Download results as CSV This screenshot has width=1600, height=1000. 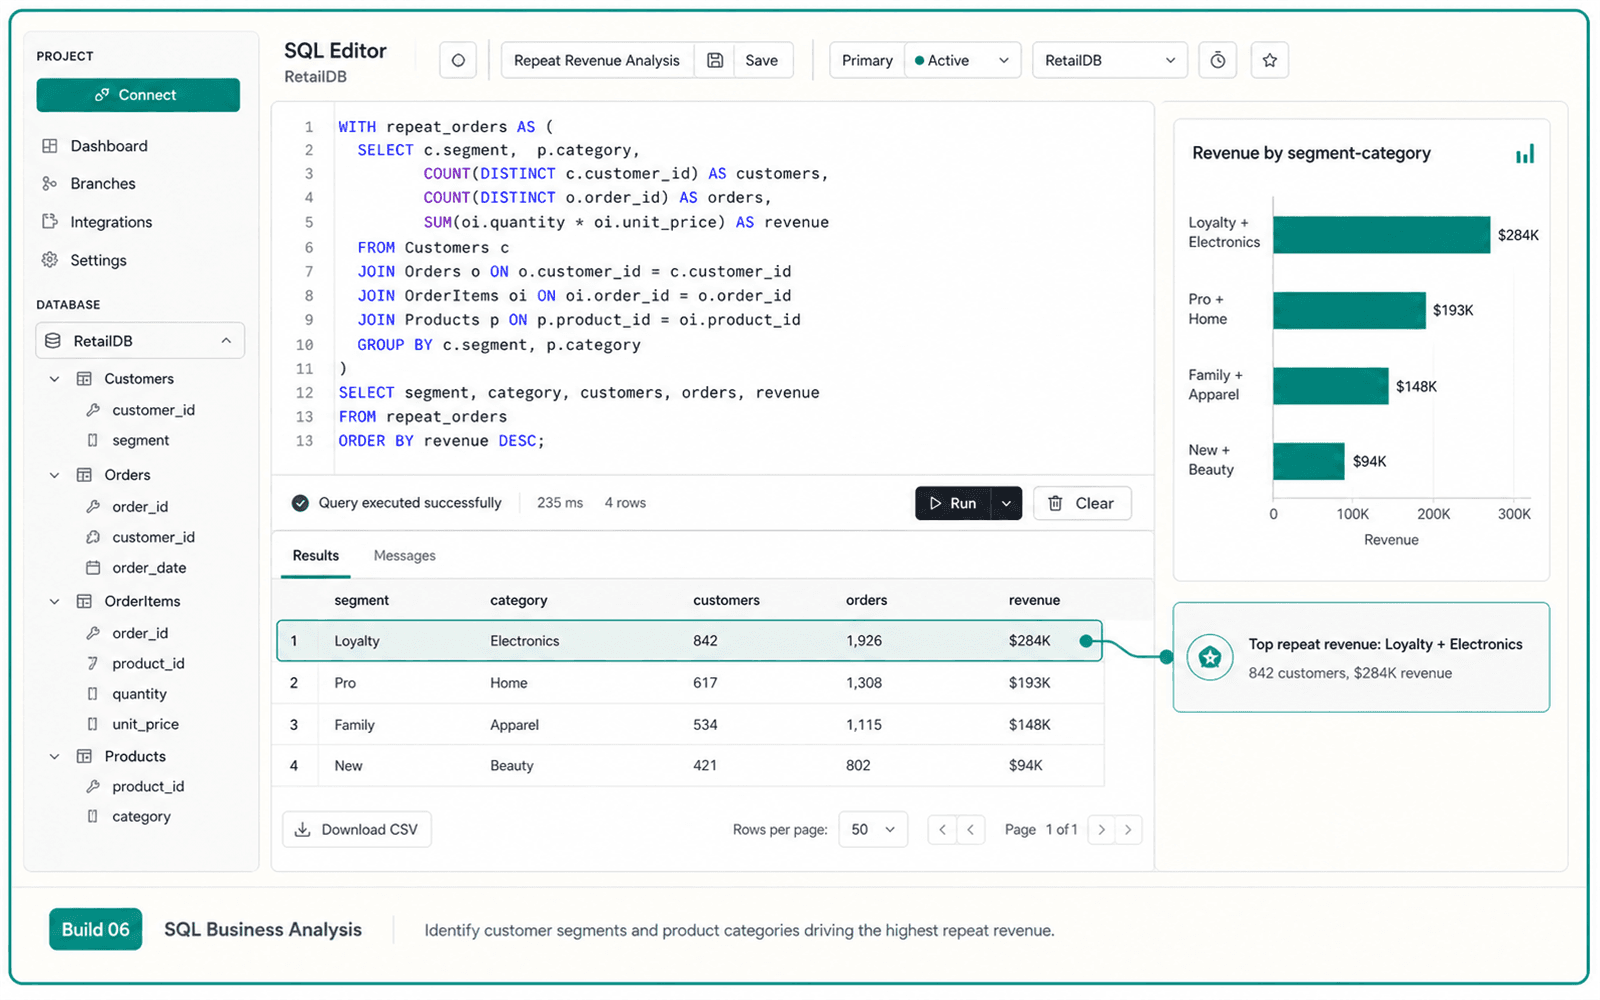[357, 830]
